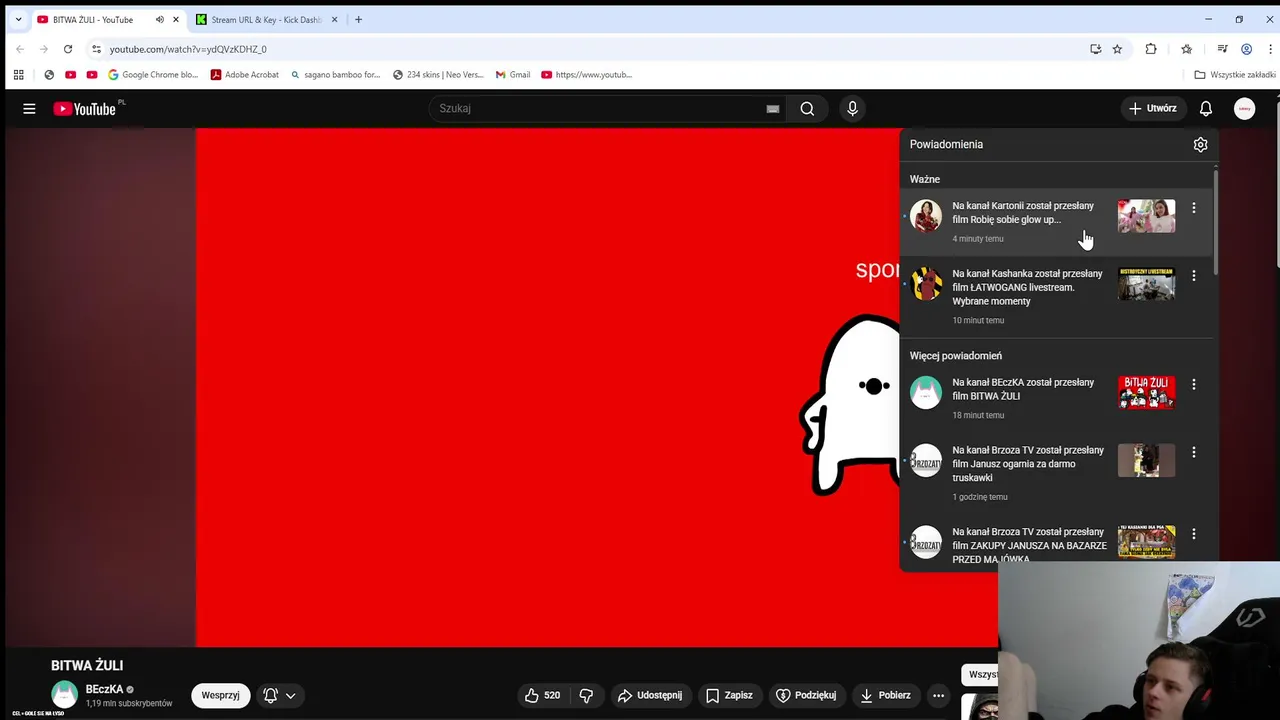Click the Kashanka notification video thumbnail
Viewport: 1280px width, 720px height.
tap(1146, 284)
